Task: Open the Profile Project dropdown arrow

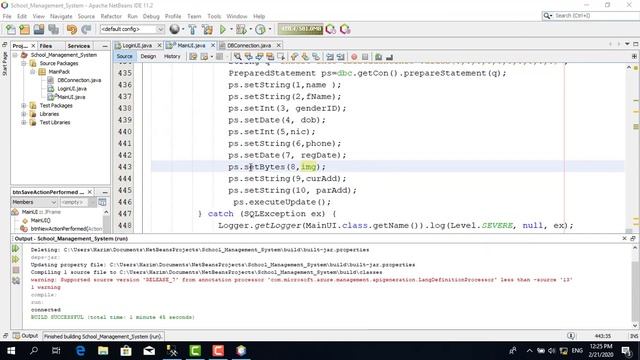Action: (269, 29)
